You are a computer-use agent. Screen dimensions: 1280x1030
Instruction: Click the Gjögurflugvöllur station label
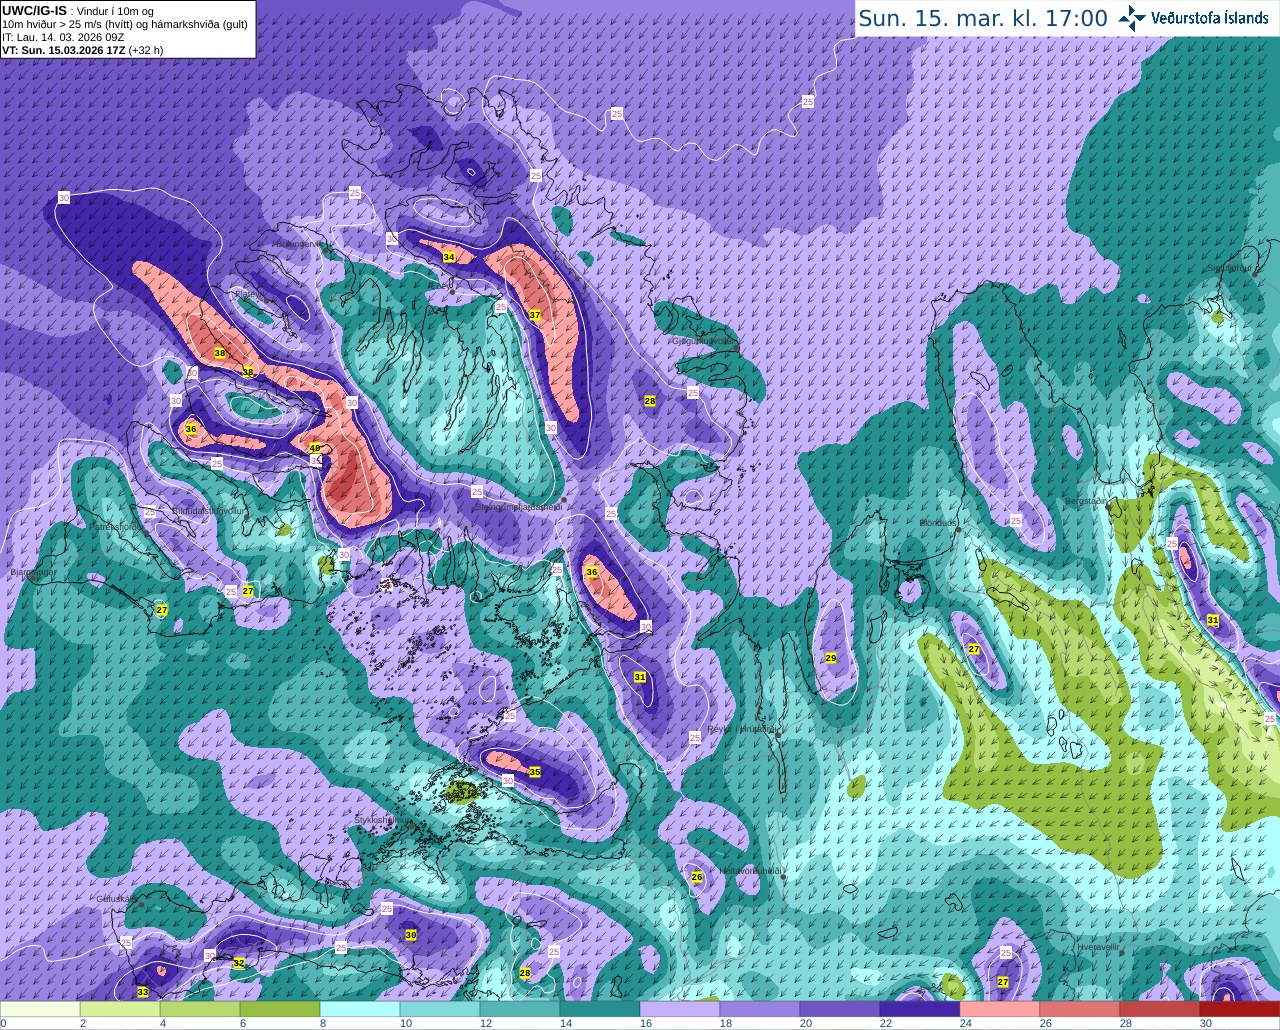[705, 340]
